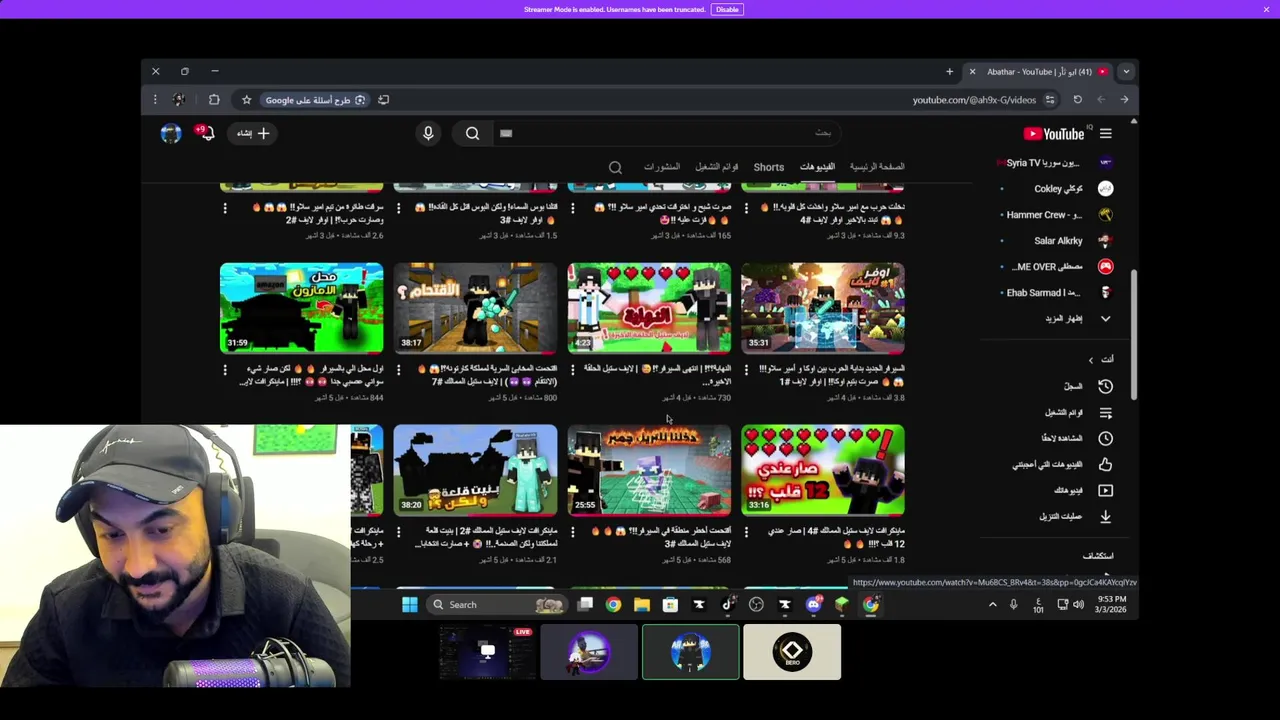Open the YouTube hamburger guide menu
This screenshot has width=1280, height=720.
[x=1105, y=133]
